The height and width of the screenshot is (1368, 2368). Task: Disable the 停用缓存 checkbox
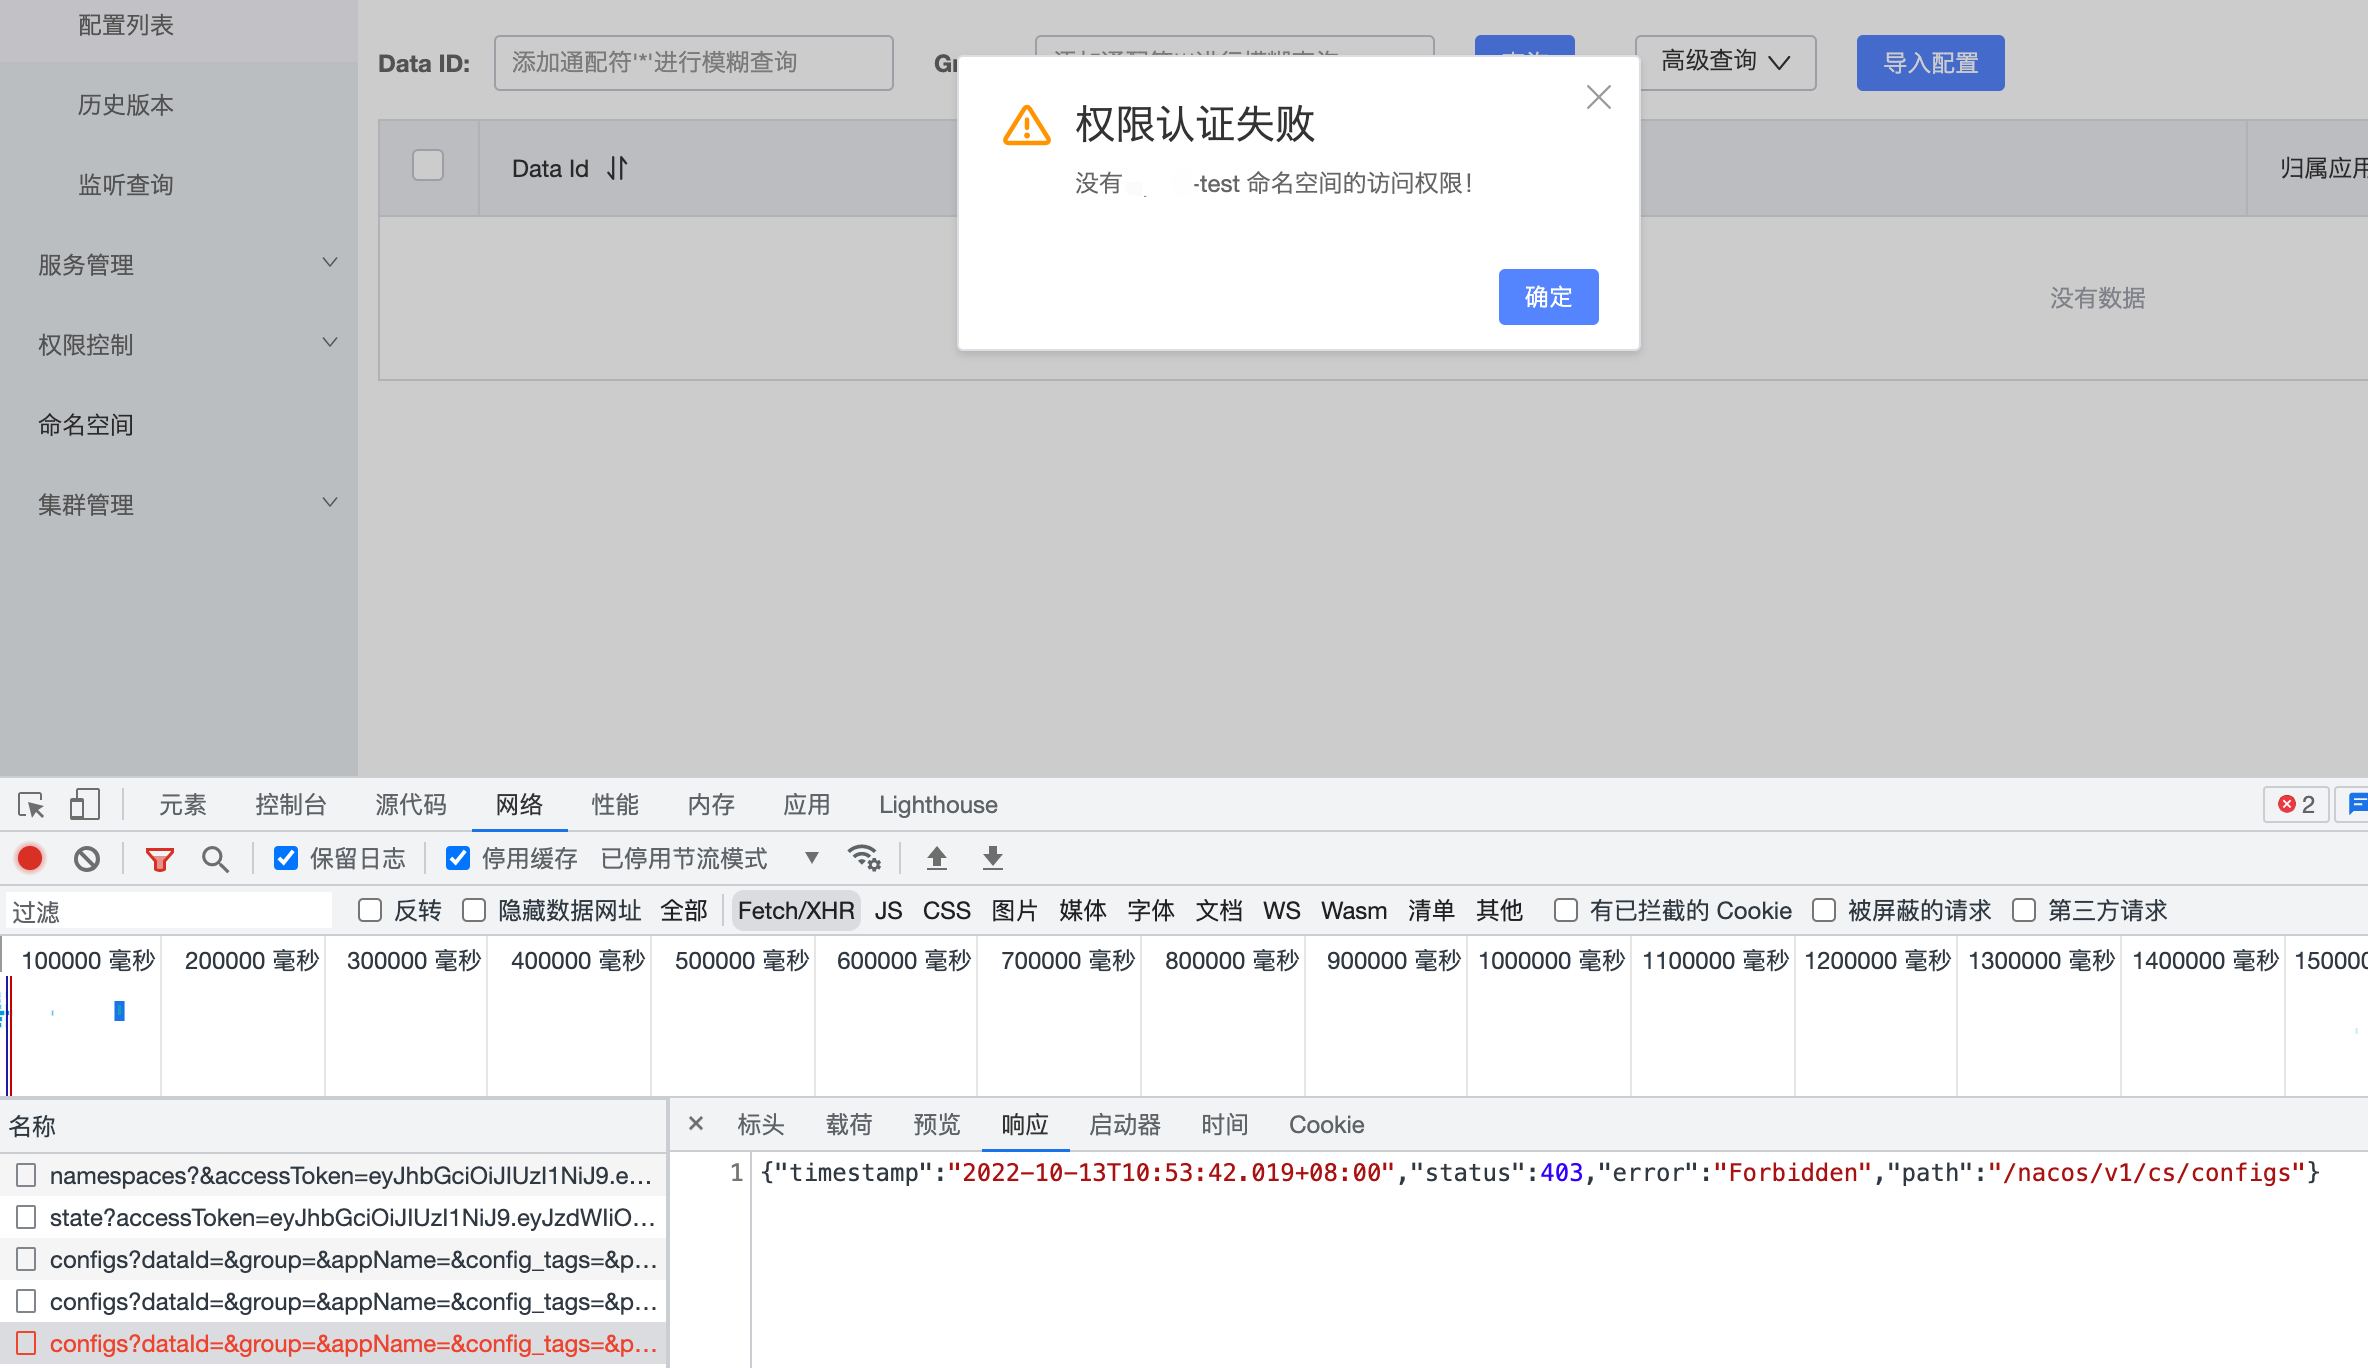pos(458,857)
